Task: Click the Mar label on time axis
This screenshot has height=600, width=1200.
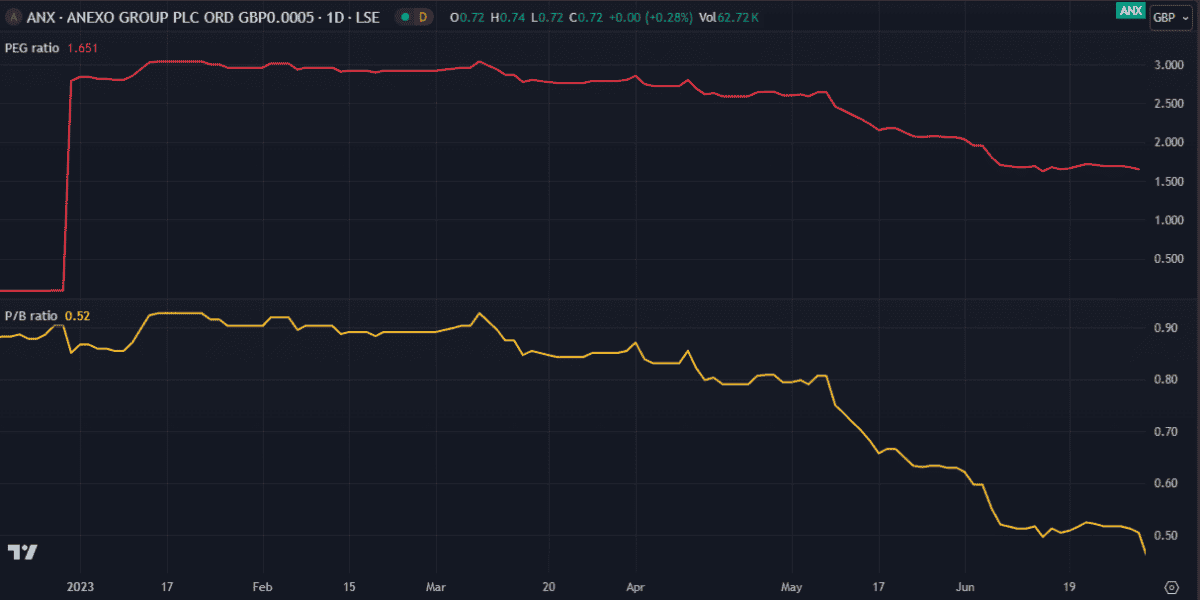Action: 436,586
